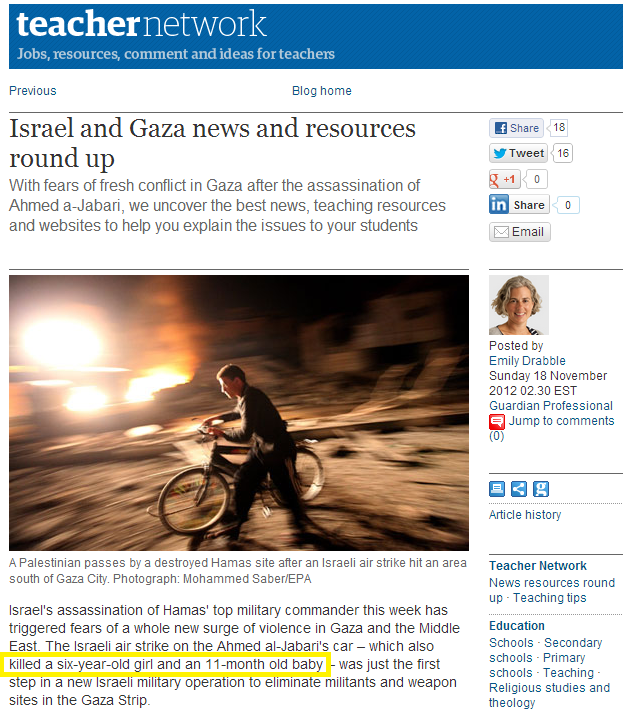623x709 pixels.
Task: Open the Teacher Network section heading
Action: tap(538, 566)
